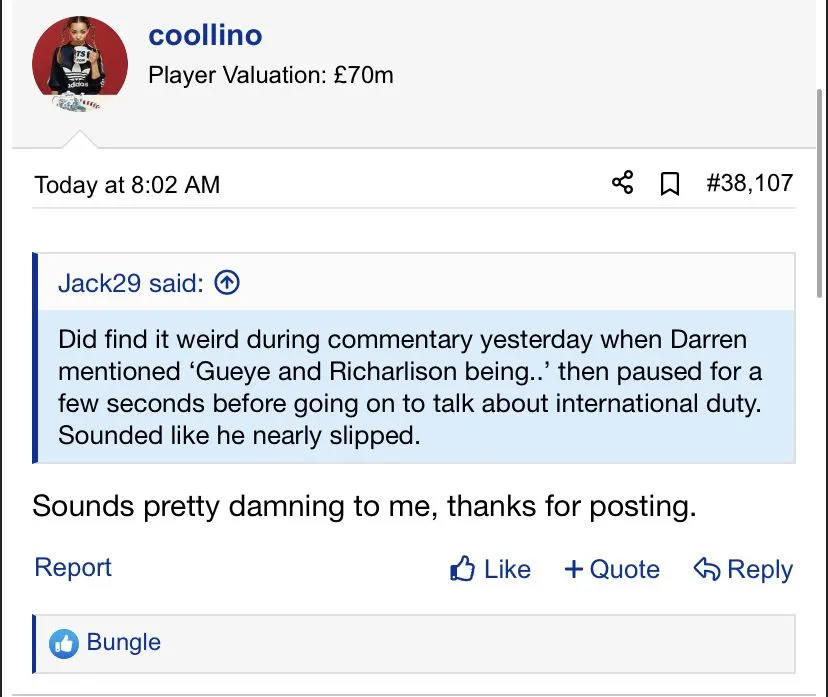Image resolution: width=828 pixels, height=697 pixels.
Task: View Bungle's profile from the likes bar
Action: click(124, 642)
